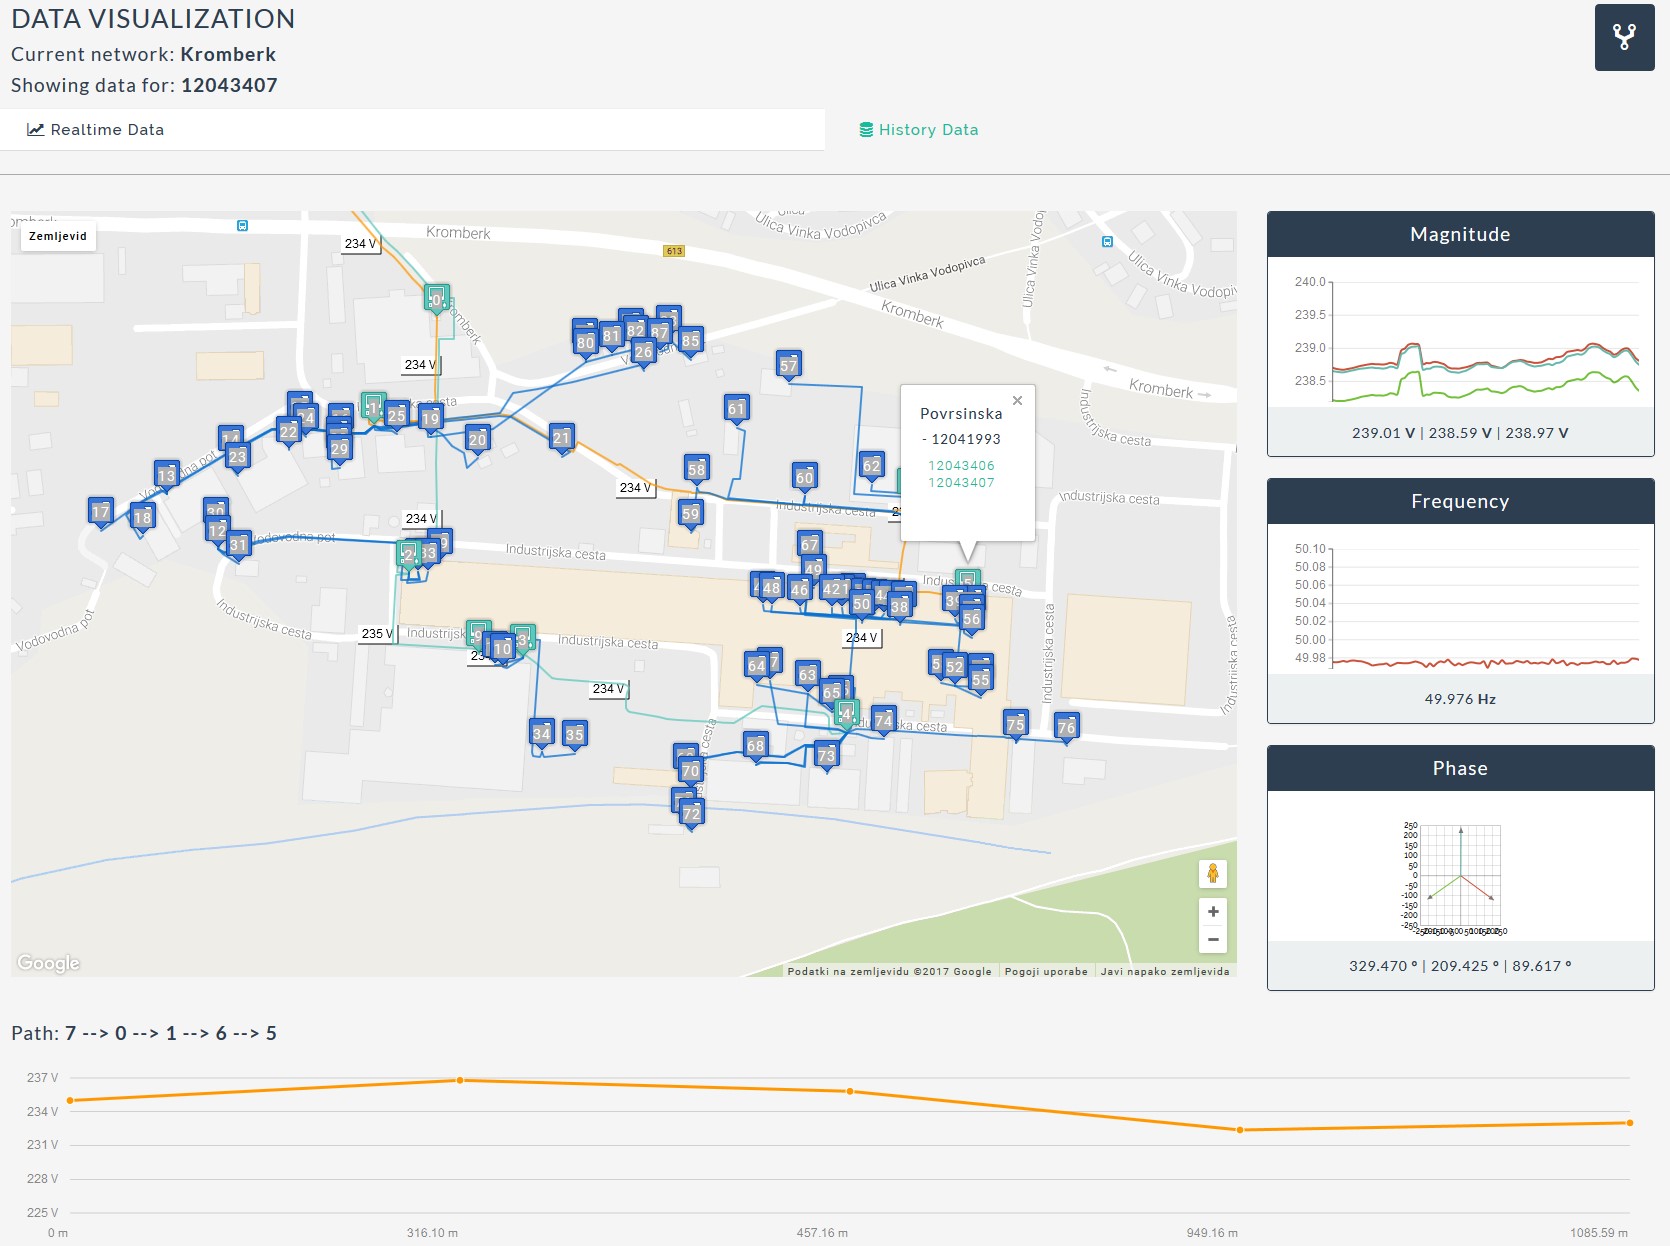Select map marker 61
The width and height of the screenshot is (1670, 1246).
tap(737, 408)
